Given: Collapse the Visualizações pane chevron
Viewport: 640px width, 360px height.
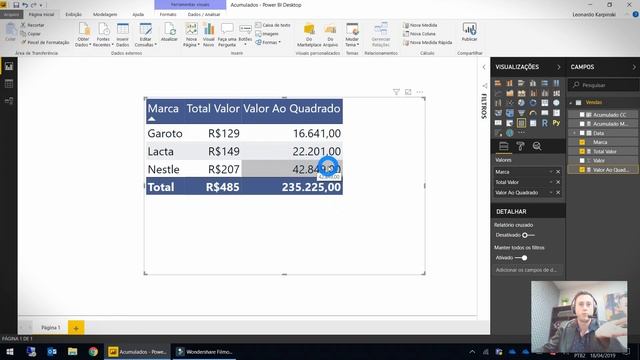Looking at the screenshot, I should tap(559, 67).
